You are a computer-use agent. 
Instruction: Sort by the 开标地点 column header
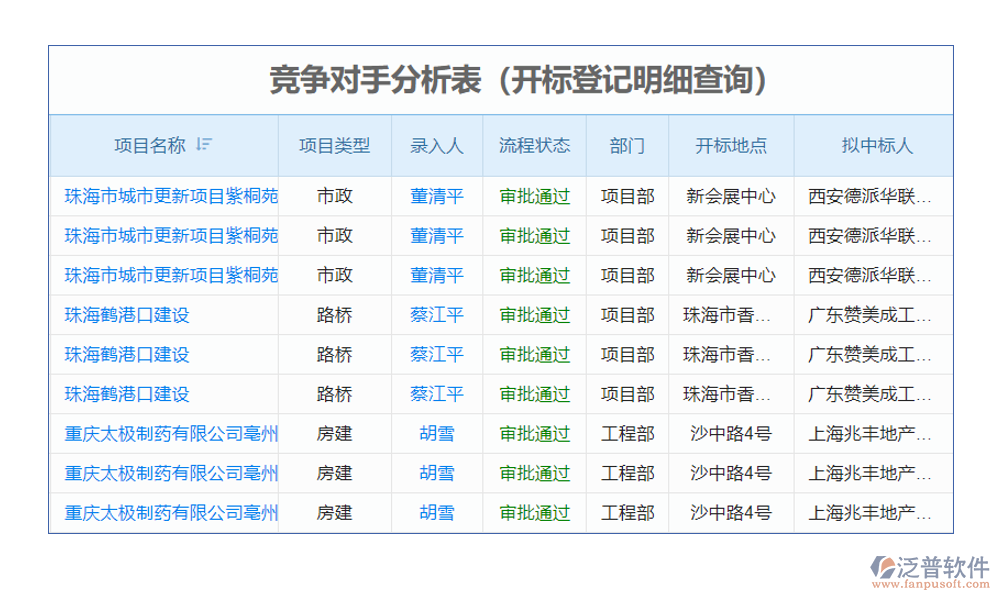729,143
